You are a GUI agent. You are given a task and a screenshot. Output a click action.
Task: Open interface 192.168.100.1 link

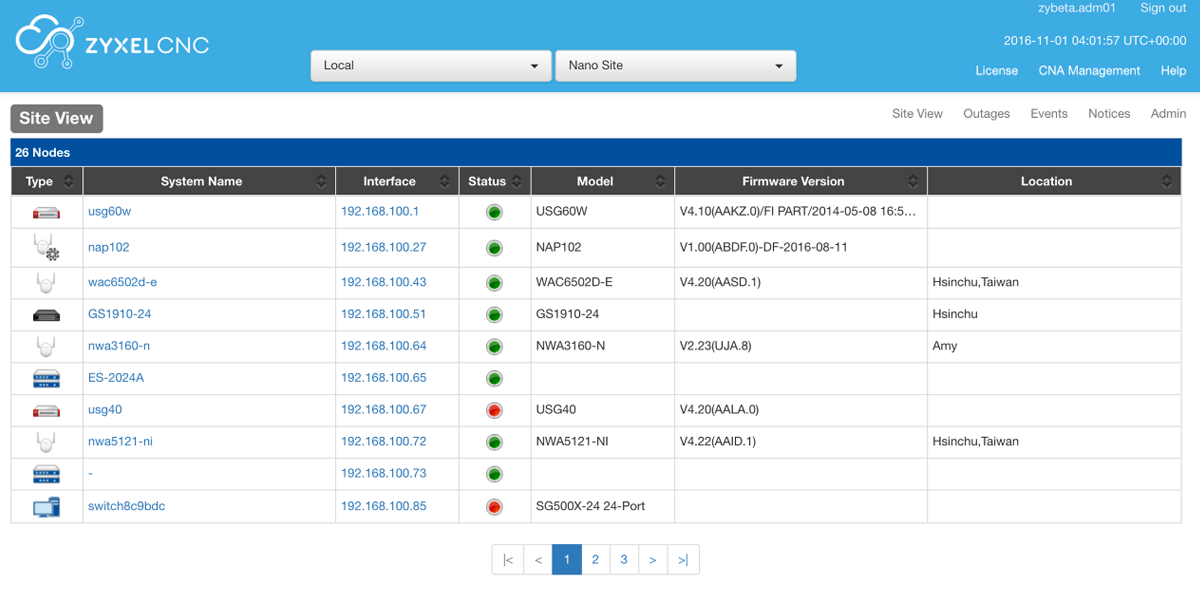coord(380,212)
